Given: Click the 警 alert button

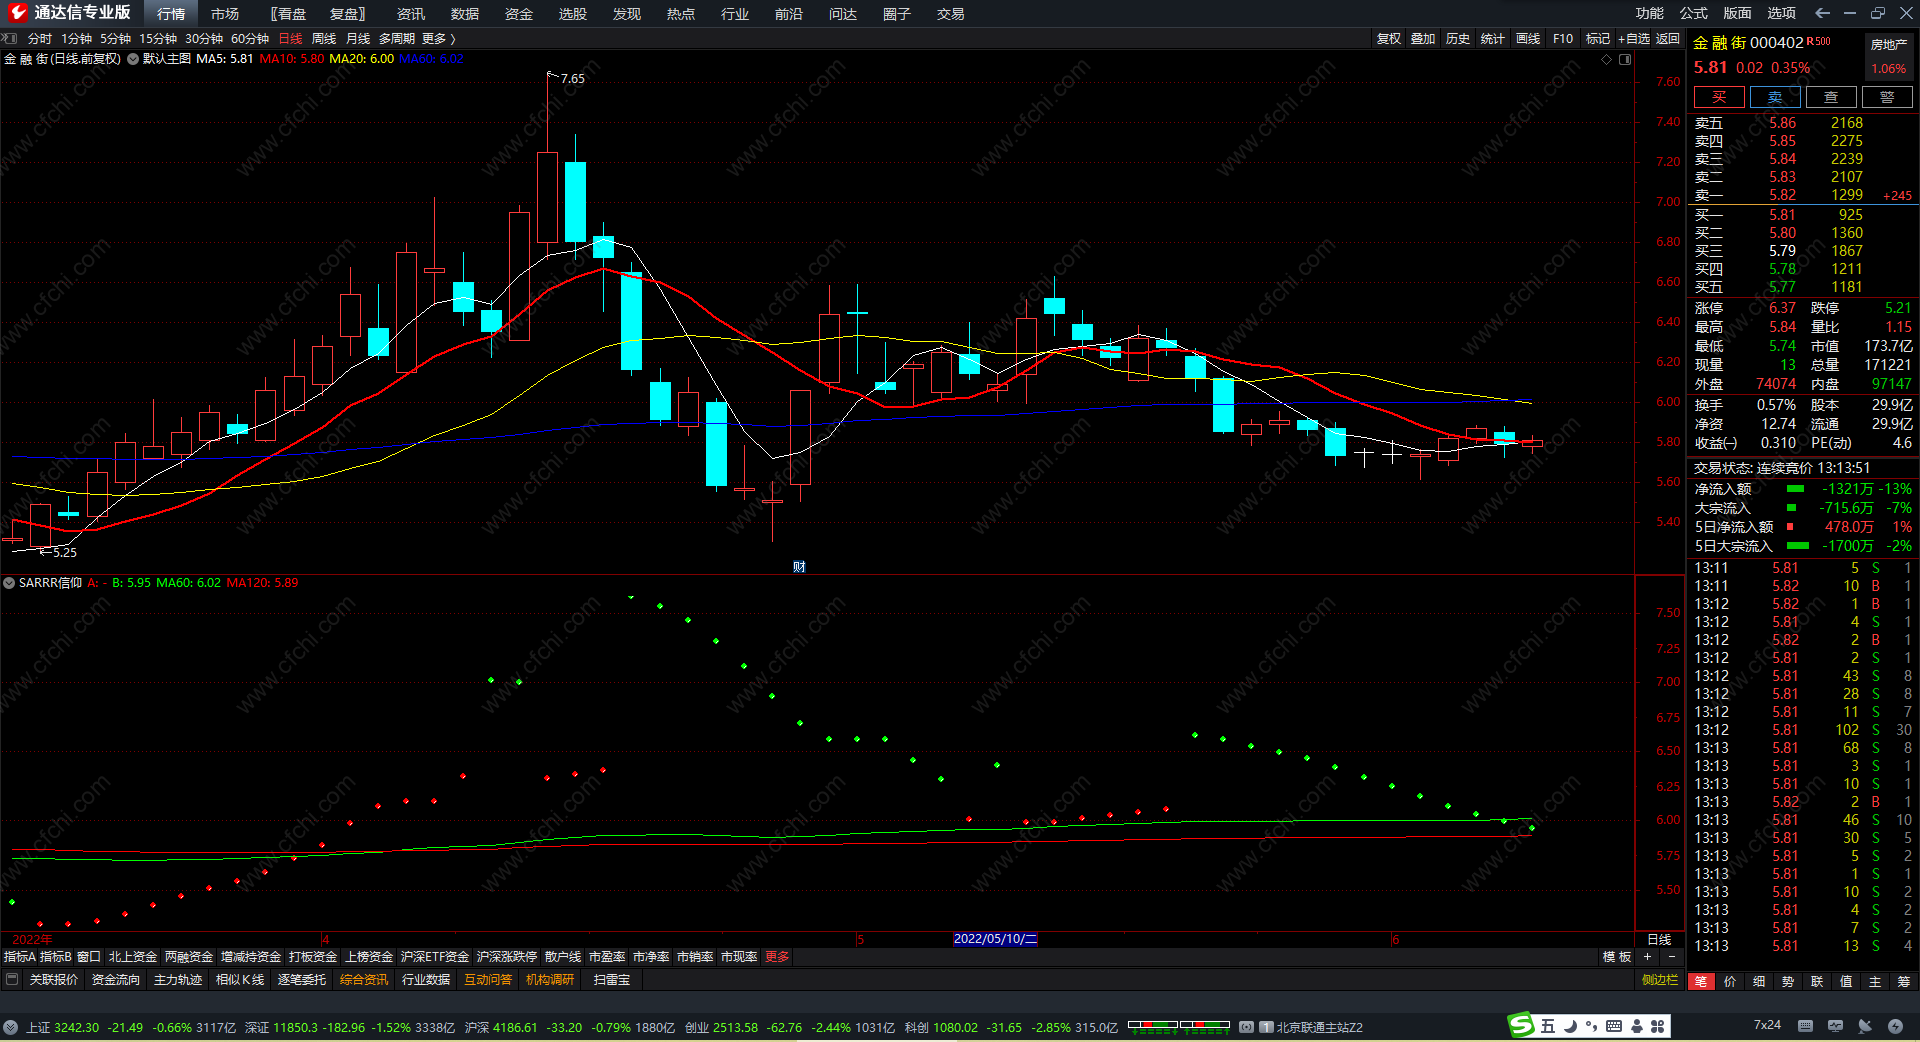Looking at the screenshot, I should pyautogui.click(x=1887, y=97).
